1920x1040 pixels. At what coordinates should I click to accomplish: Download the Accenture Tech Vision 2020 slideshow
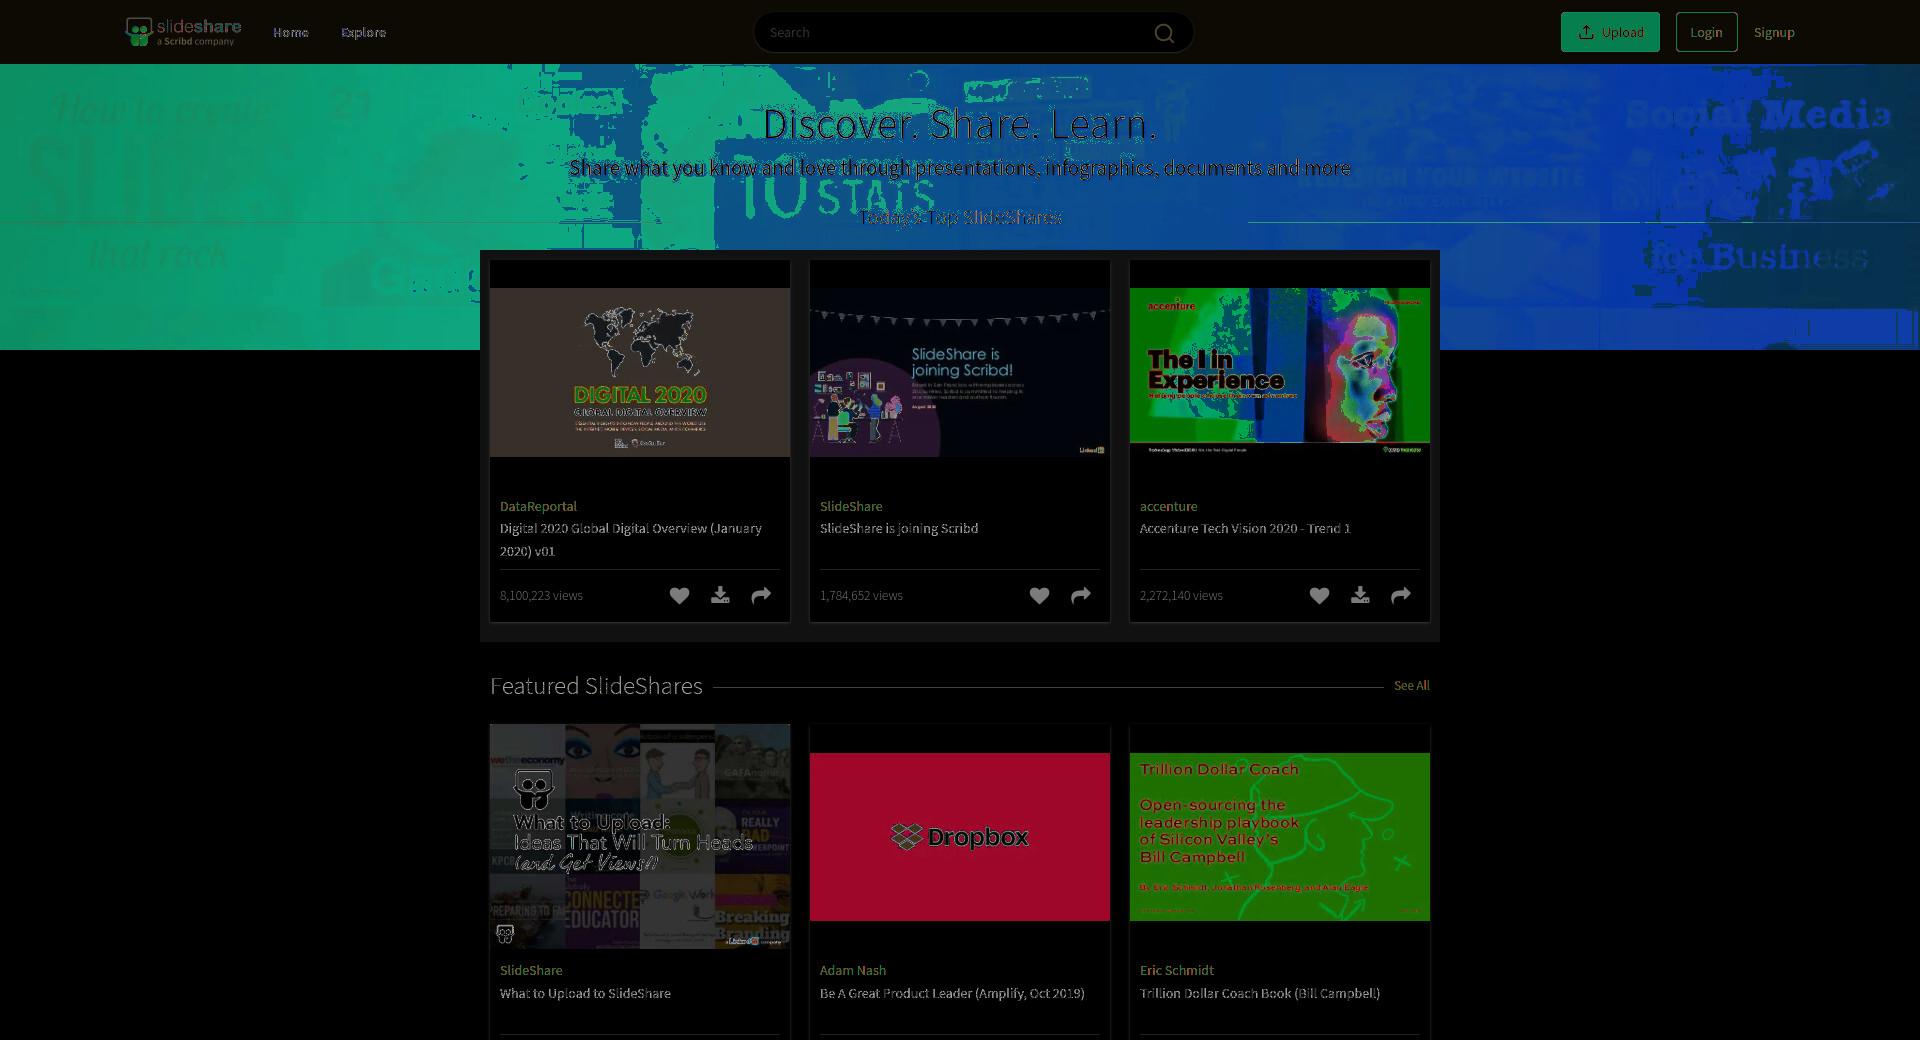coord(1360,596)
